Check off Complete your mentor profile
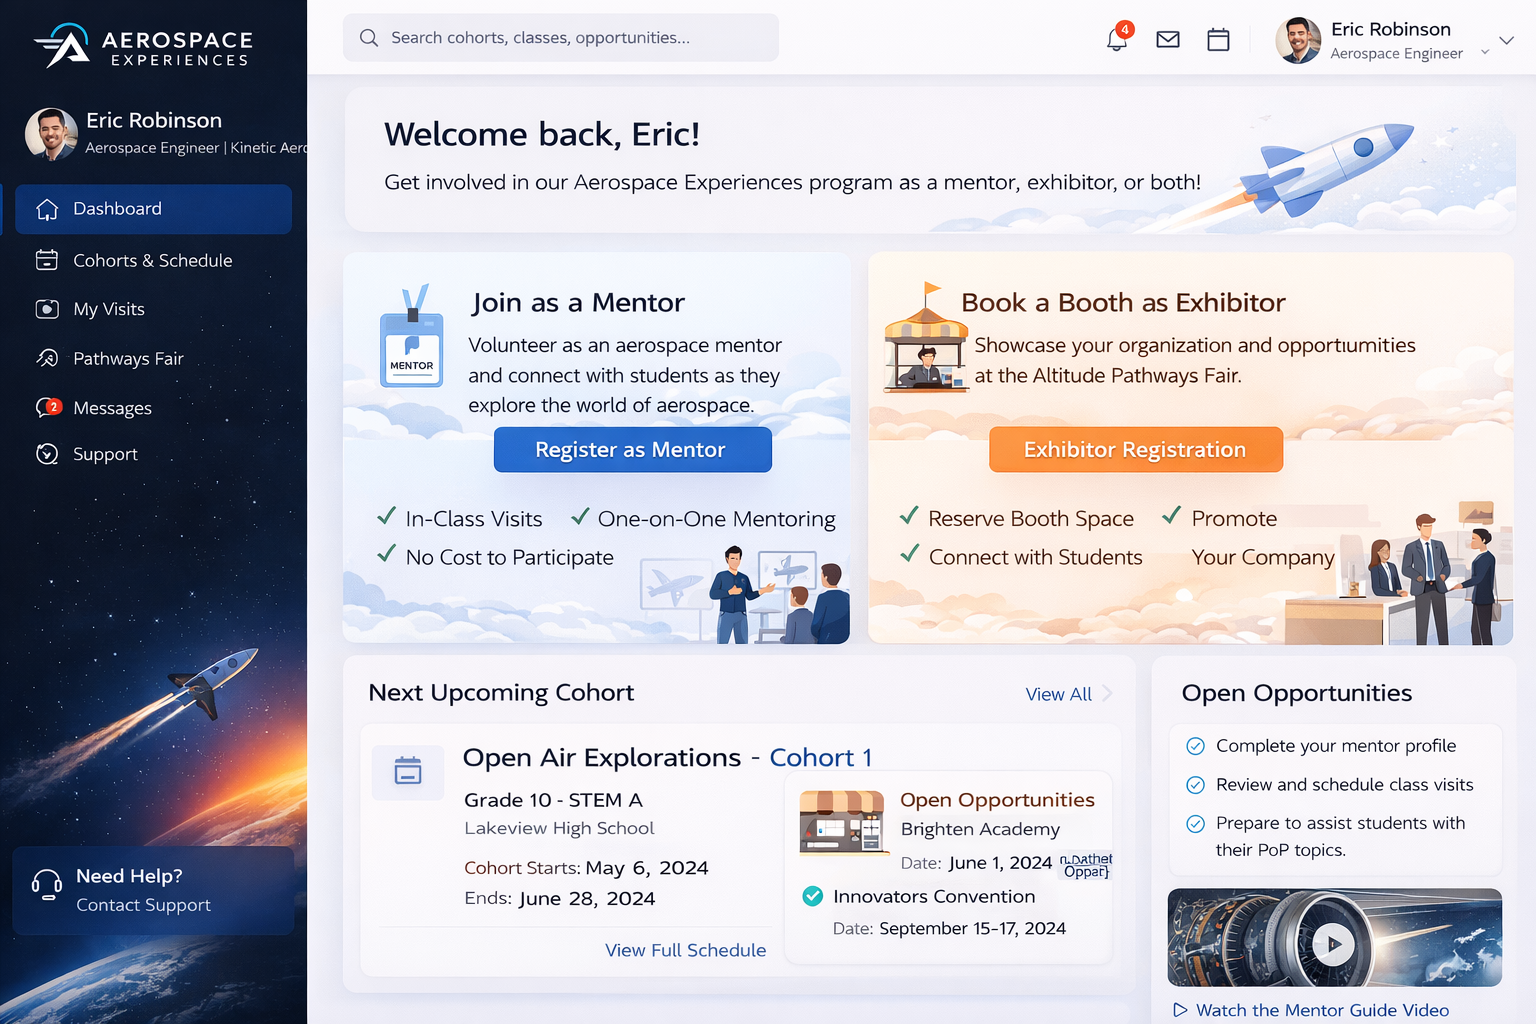Viewport: 1536px width, 1024px height. (1195, 746)
